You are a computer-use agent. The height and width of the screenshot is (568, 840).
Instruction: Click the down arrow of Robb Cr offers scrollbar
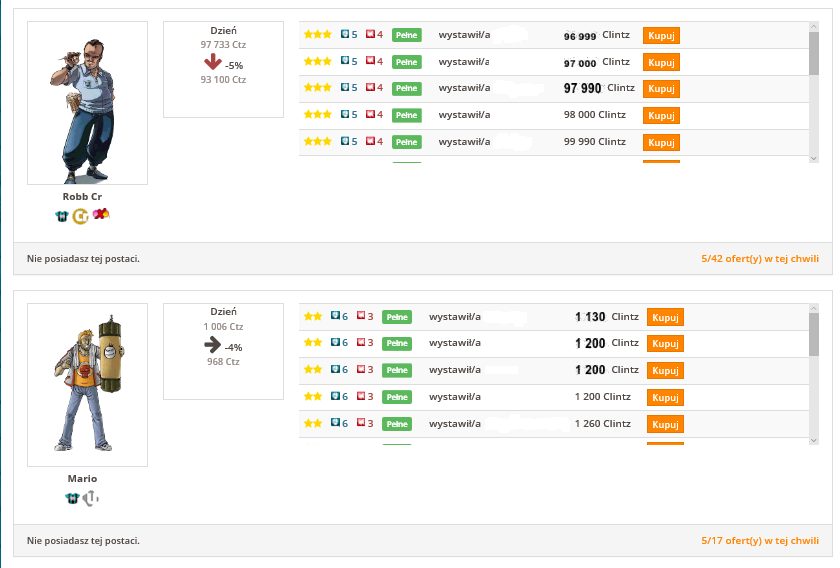pos(814,158)
